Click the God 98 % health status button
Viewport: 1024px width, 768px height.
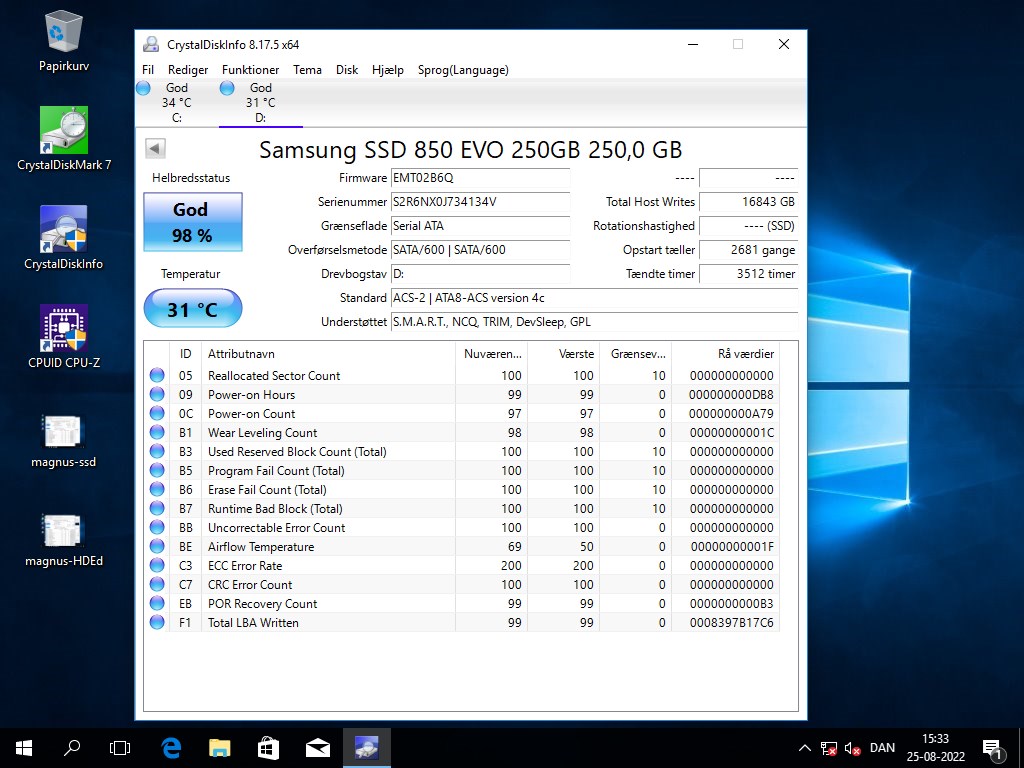coord(192,222)
